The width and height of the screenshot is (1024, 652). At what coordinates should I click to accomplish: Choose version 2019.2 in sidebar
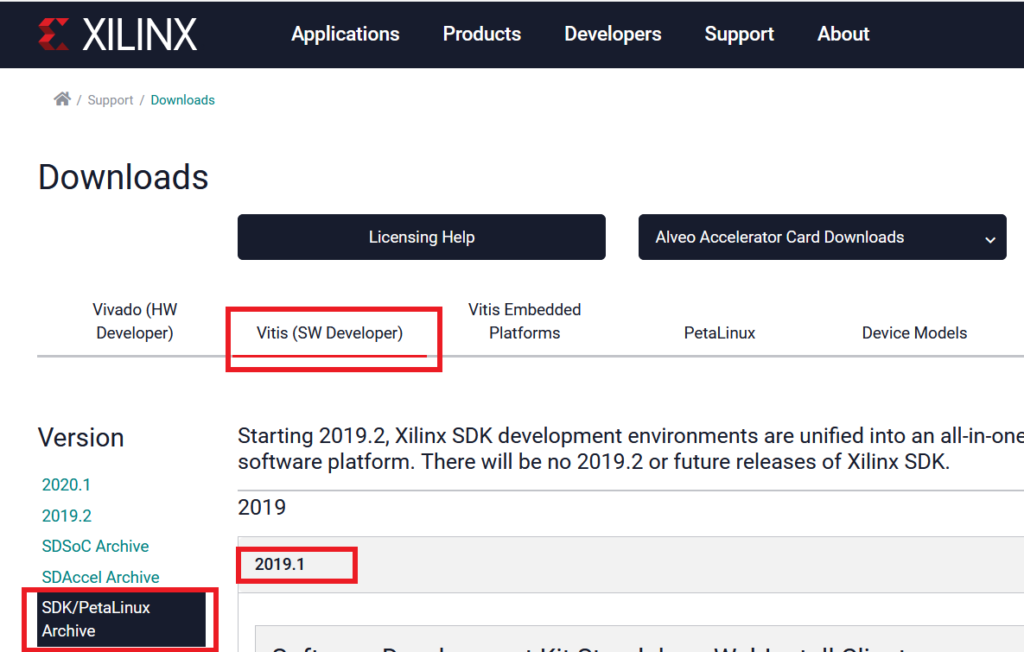coord(66,516)
